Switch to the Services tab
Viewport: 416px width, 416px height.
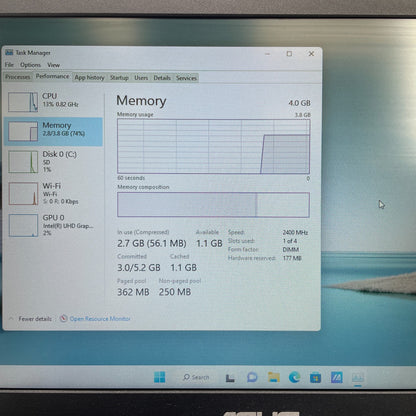[x=186, y=78]
